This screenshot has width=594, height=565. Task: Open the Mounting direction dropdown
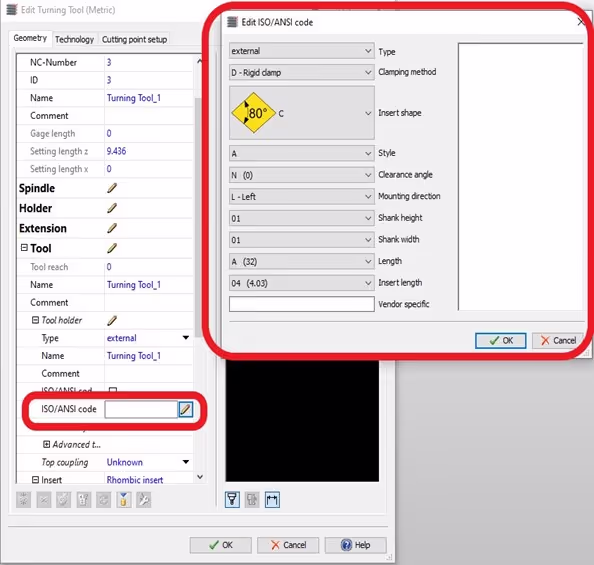click(x=302, y=197)
